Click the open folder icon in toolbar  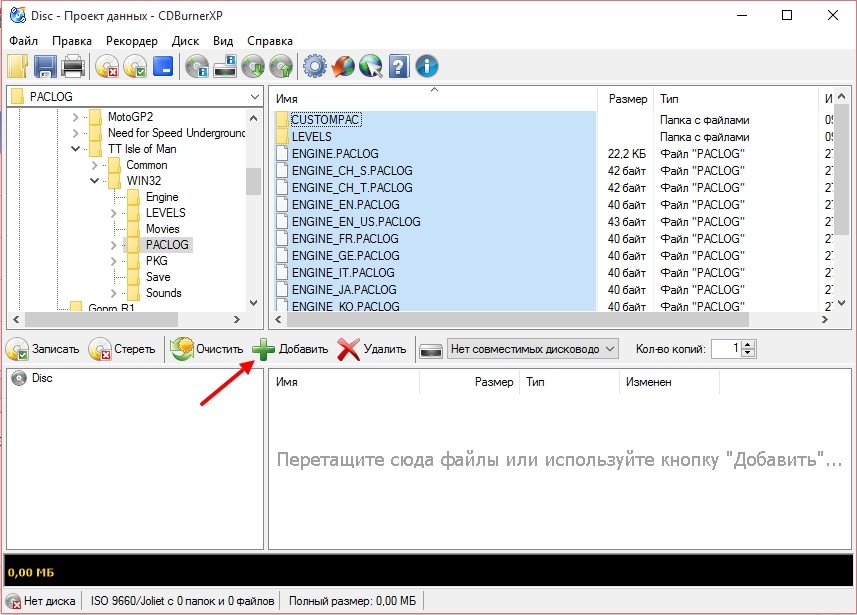tap(18, 67)
